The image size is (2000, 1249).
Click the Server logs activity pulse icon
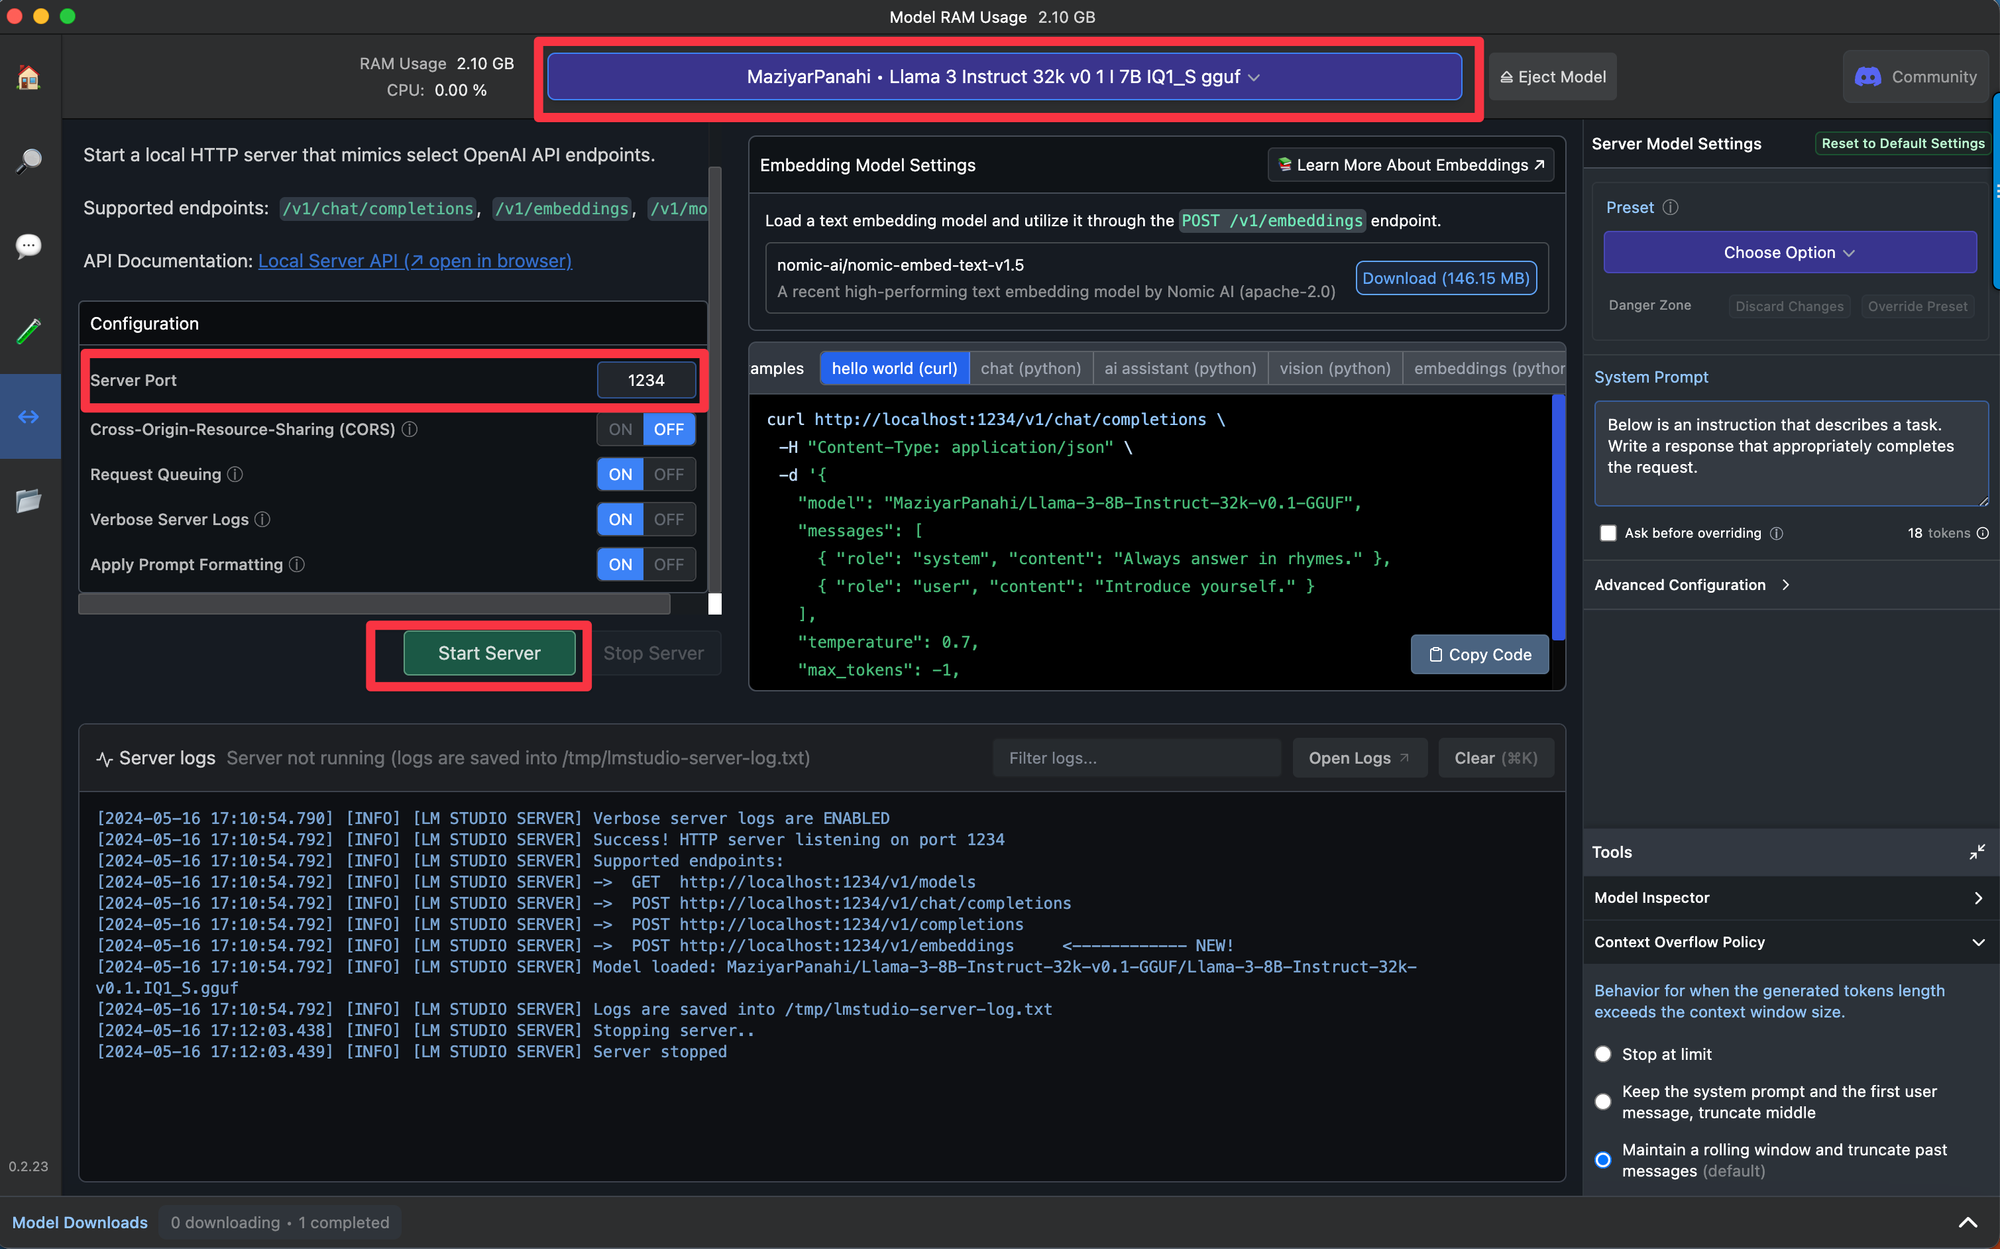[x=104, y=759]
